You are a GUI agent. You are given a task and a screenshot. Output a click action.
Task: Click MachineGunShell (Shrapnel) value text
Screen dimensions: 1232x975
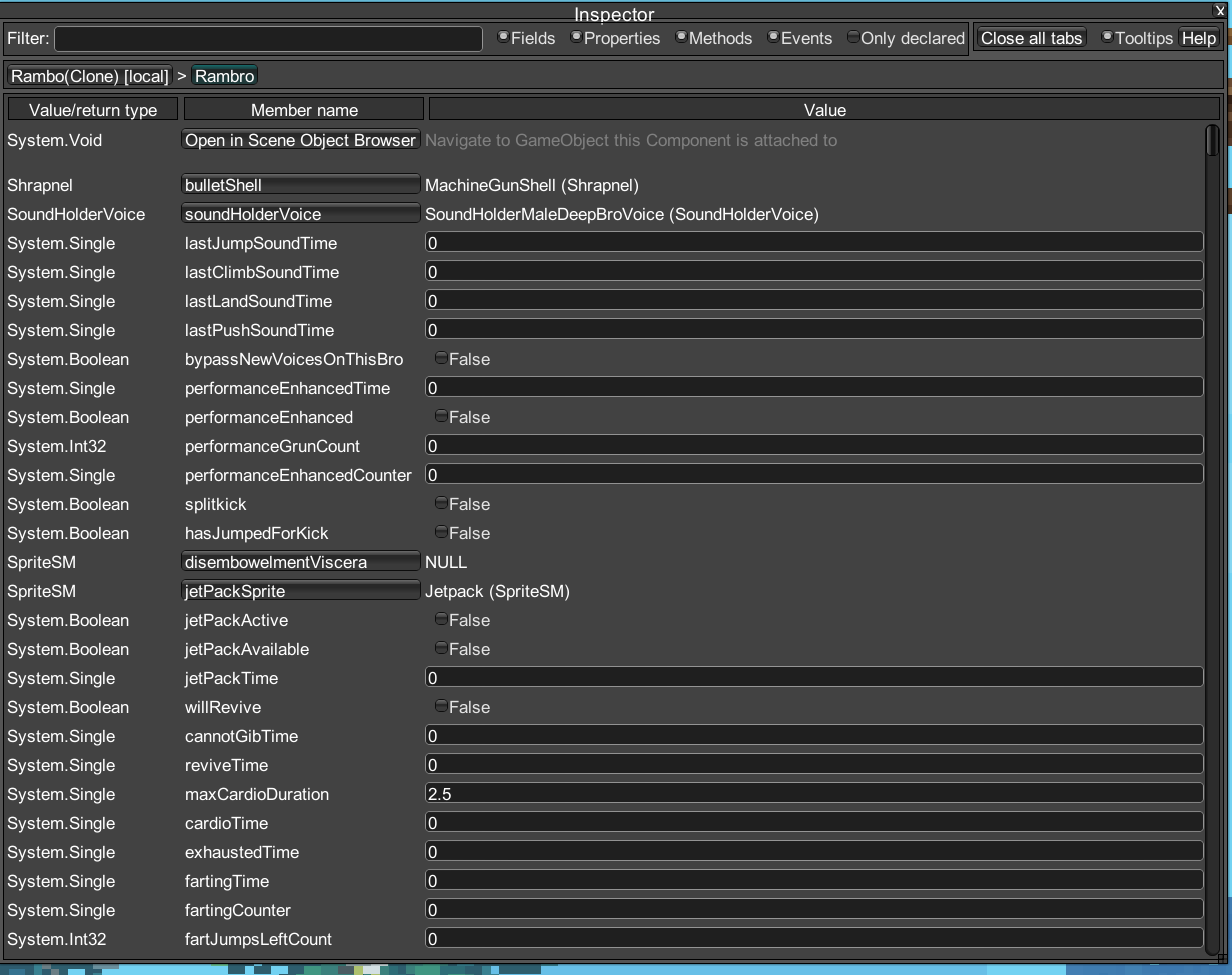[532, 185]
